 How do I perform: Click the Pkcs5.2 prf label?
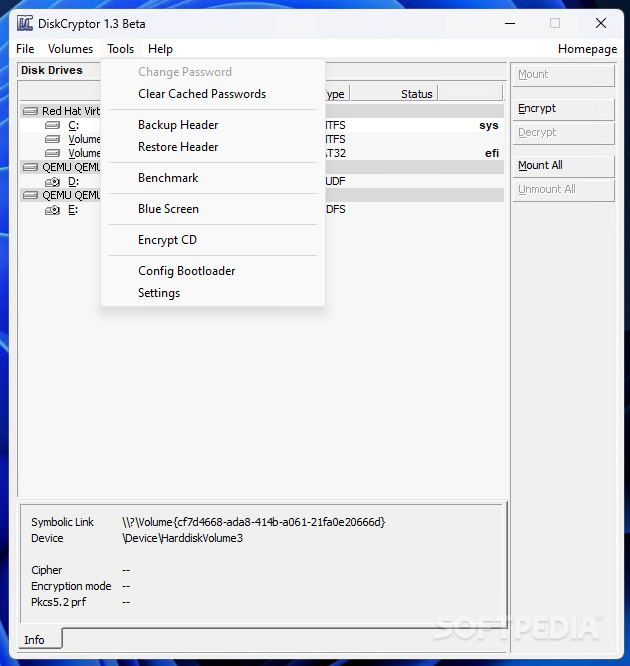click(59, 602)
